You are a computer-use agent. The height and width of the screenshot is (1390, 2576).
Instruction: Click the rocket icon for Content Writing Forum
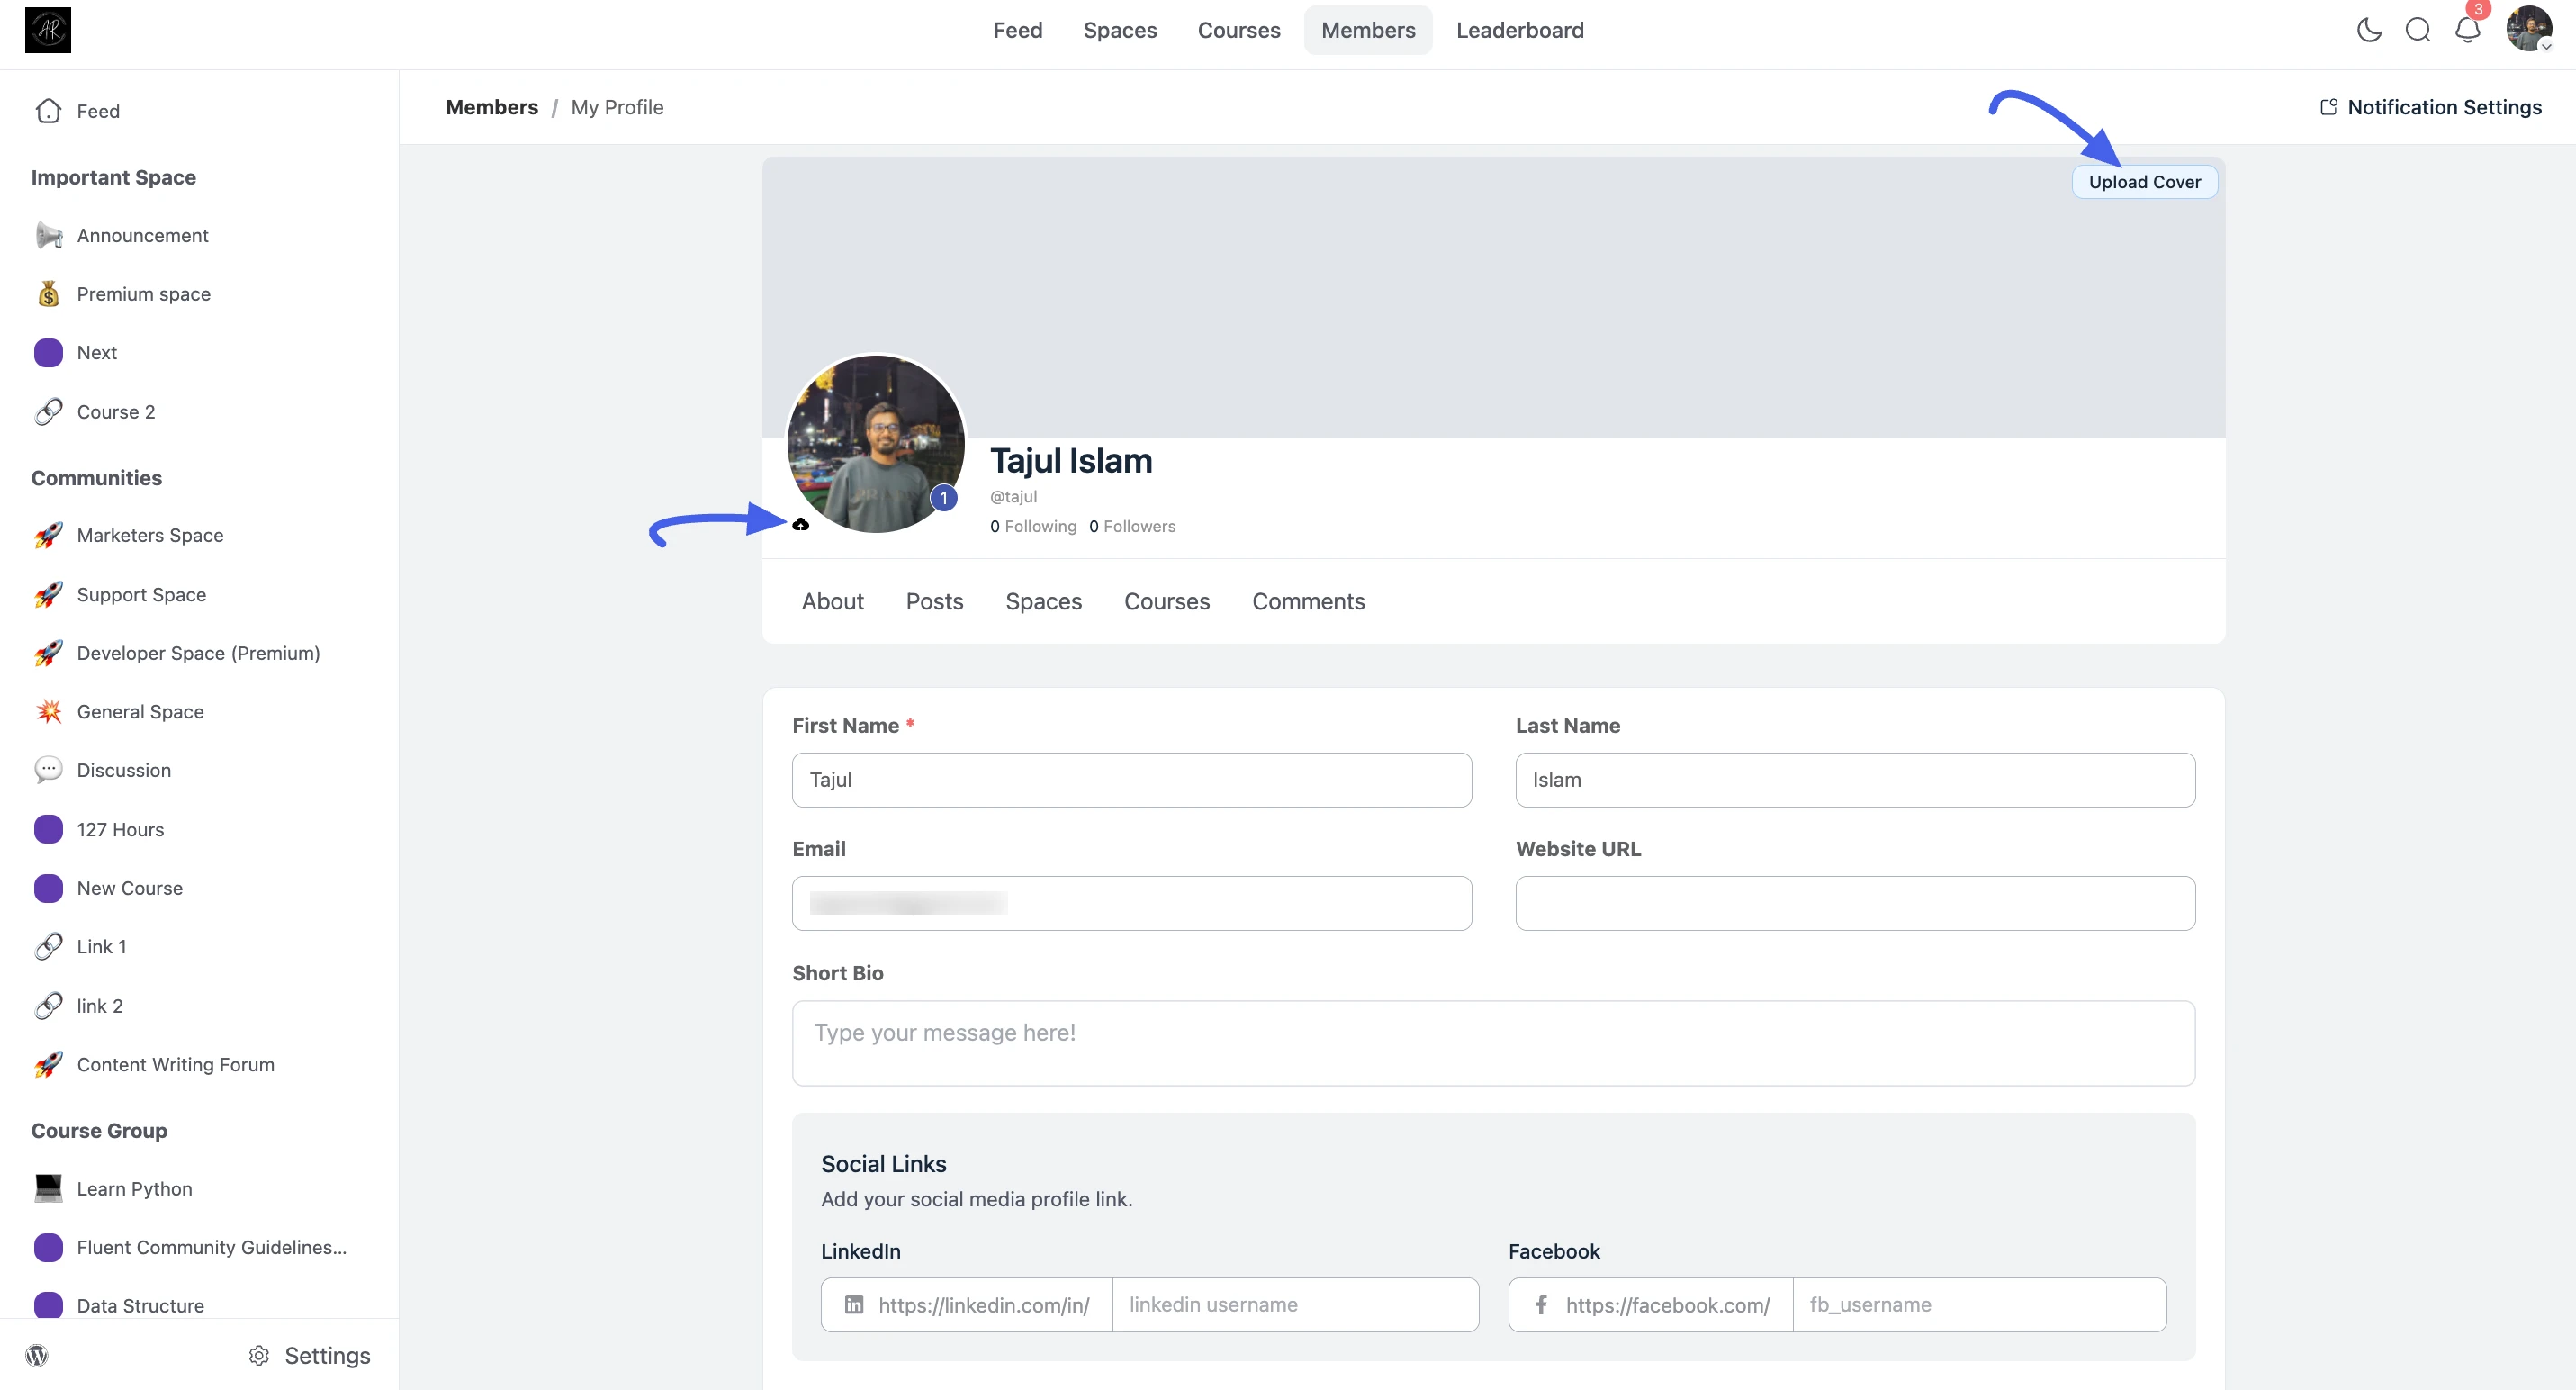click(48, 1065)
